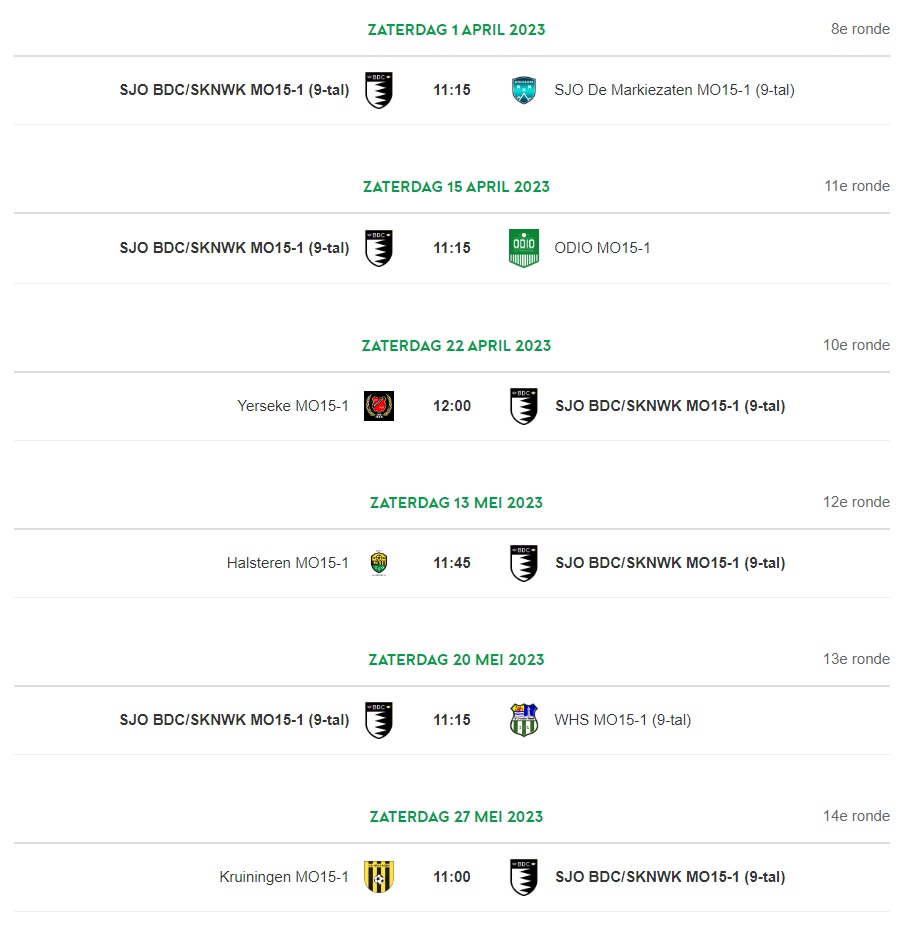Open Halsteren MO15-1 team name
This screenshot has width=911, height=926.
click(288, 563)
